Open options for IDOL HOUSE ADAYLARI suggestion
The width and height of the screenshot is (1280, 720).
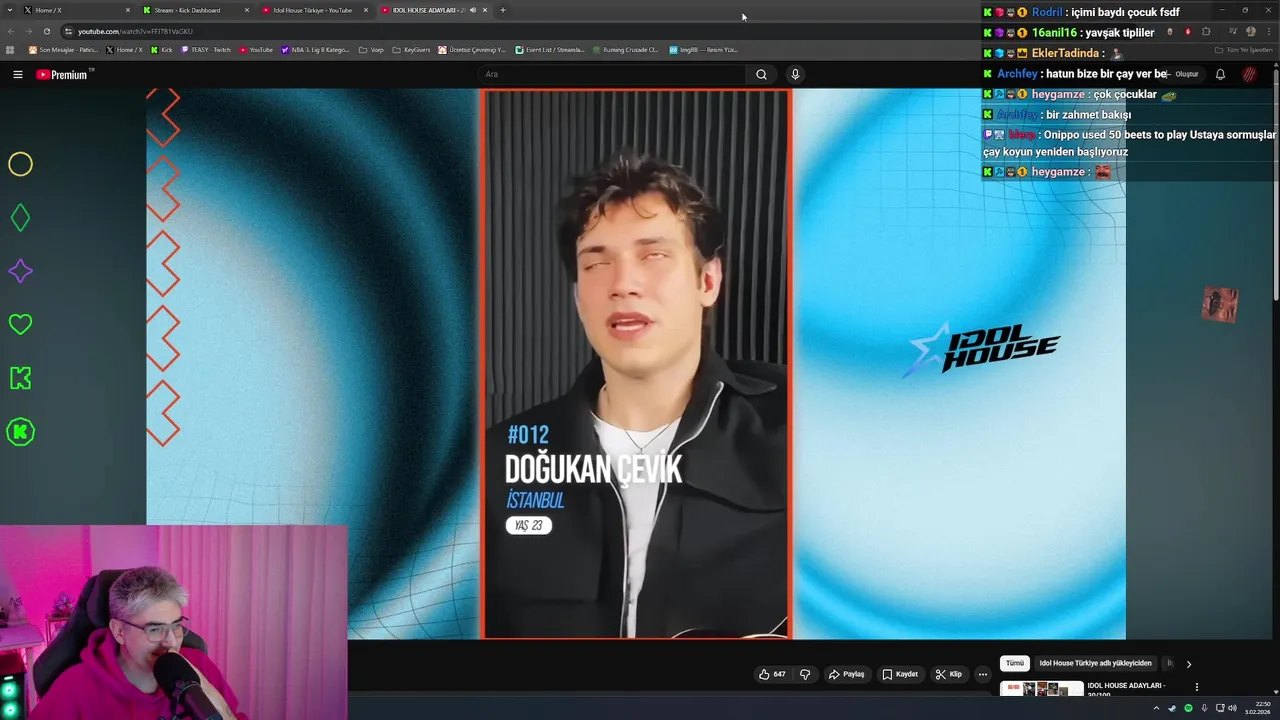(1196, 687)
